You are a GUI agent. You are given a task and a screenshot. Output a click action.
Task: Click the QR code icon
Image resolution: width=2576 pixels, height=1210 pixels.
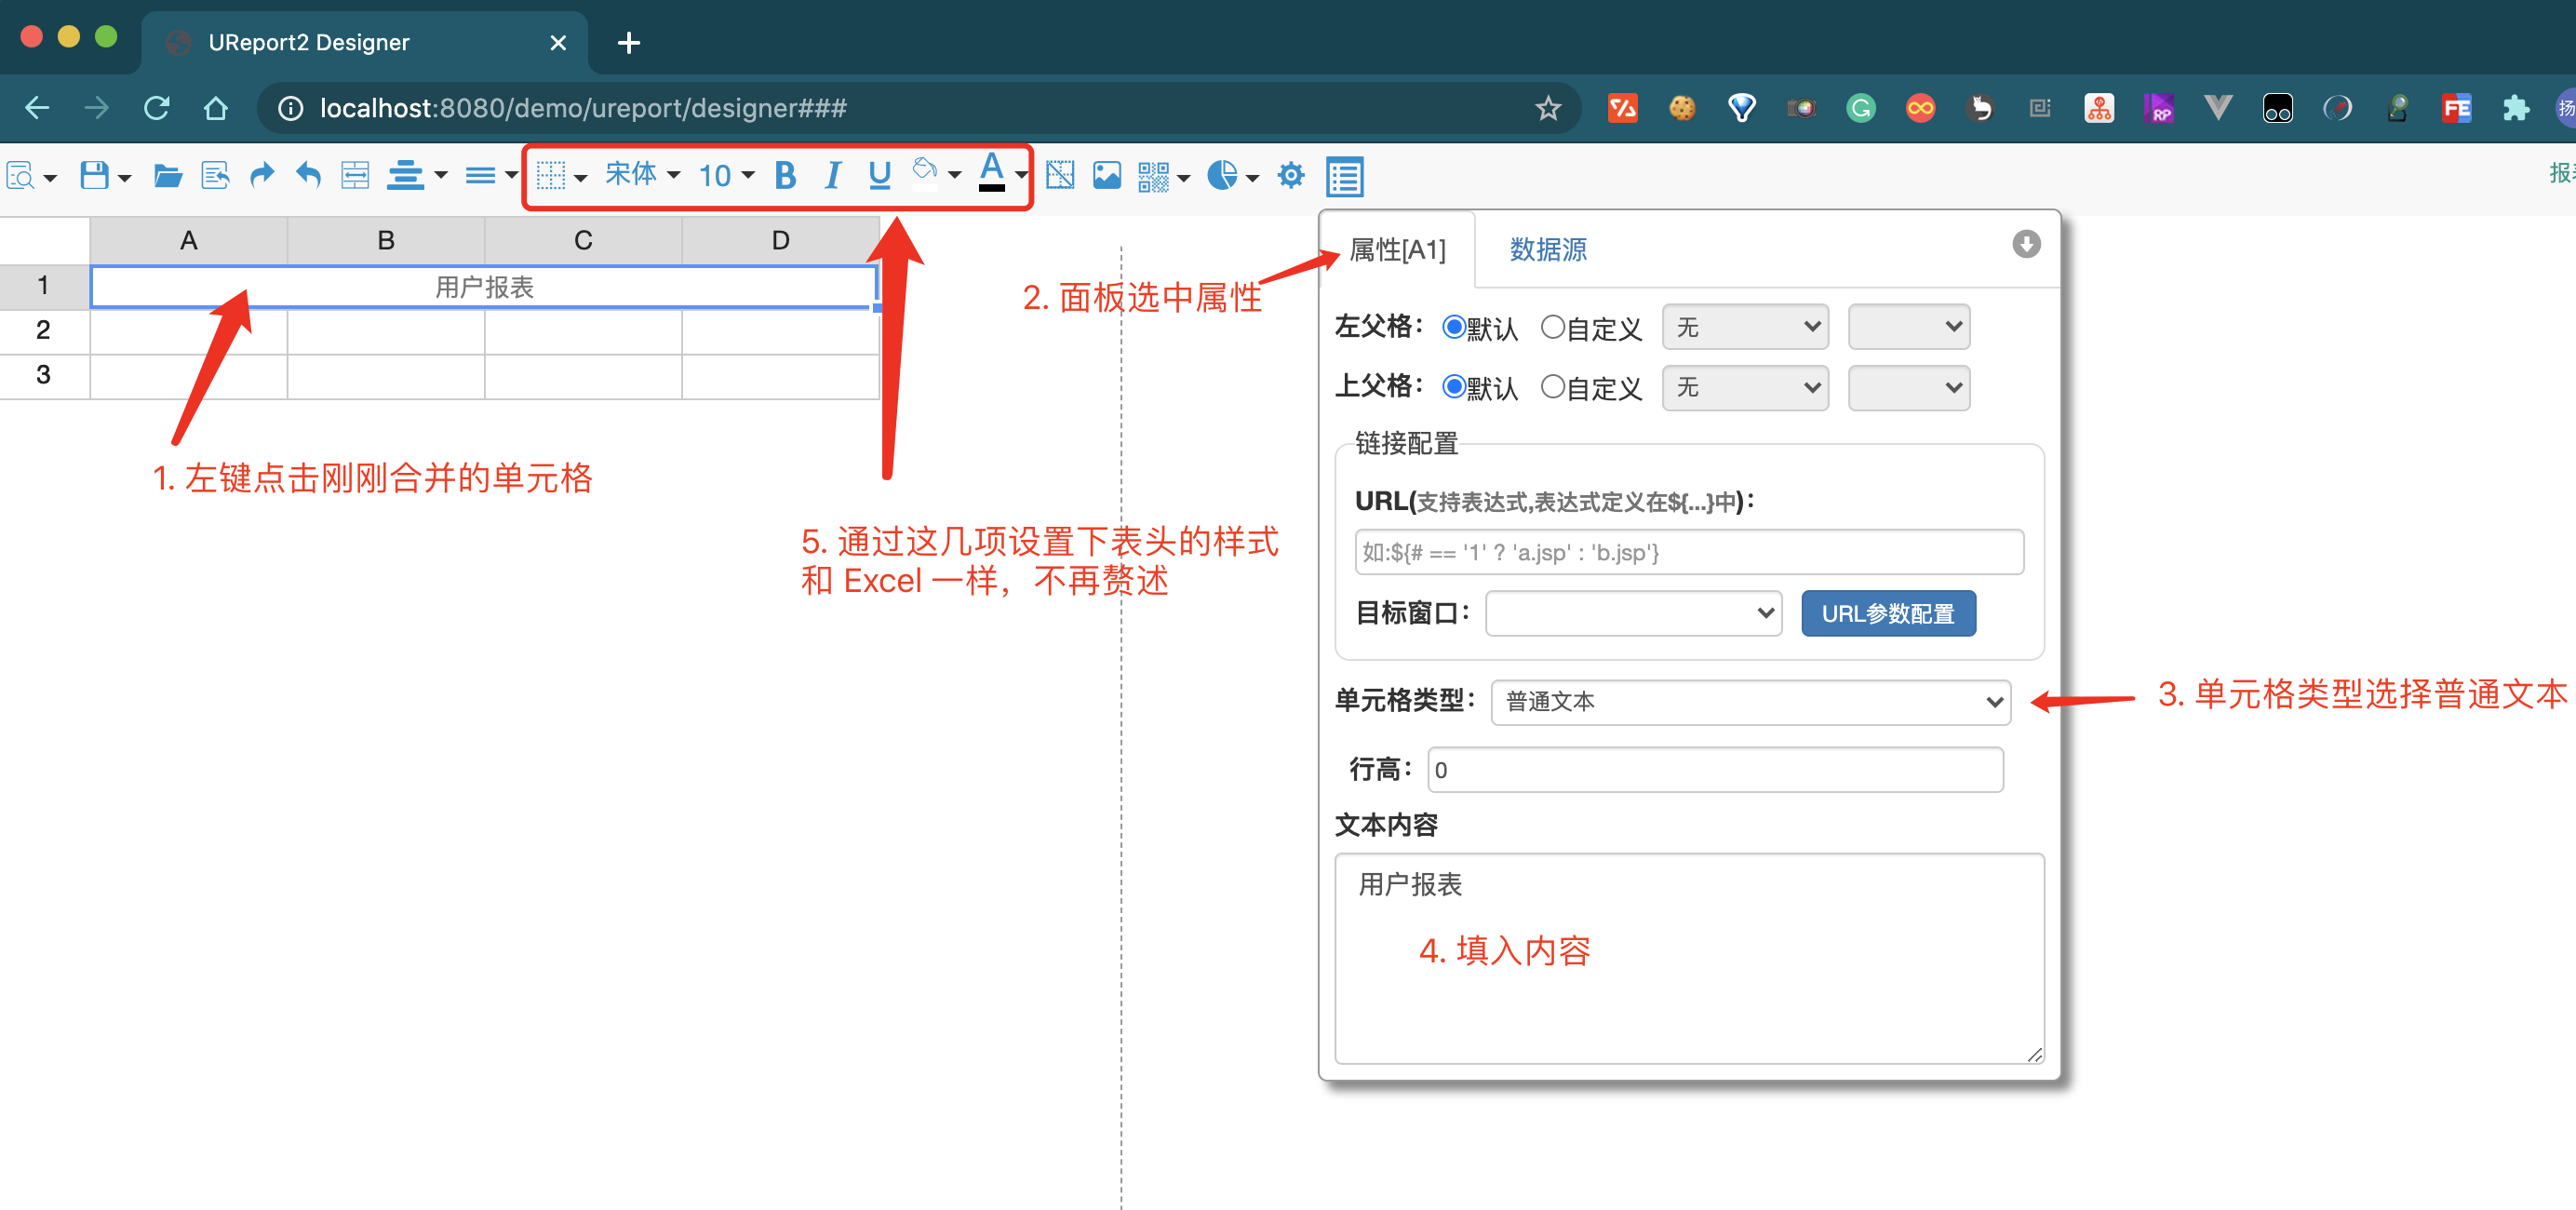1153,176
